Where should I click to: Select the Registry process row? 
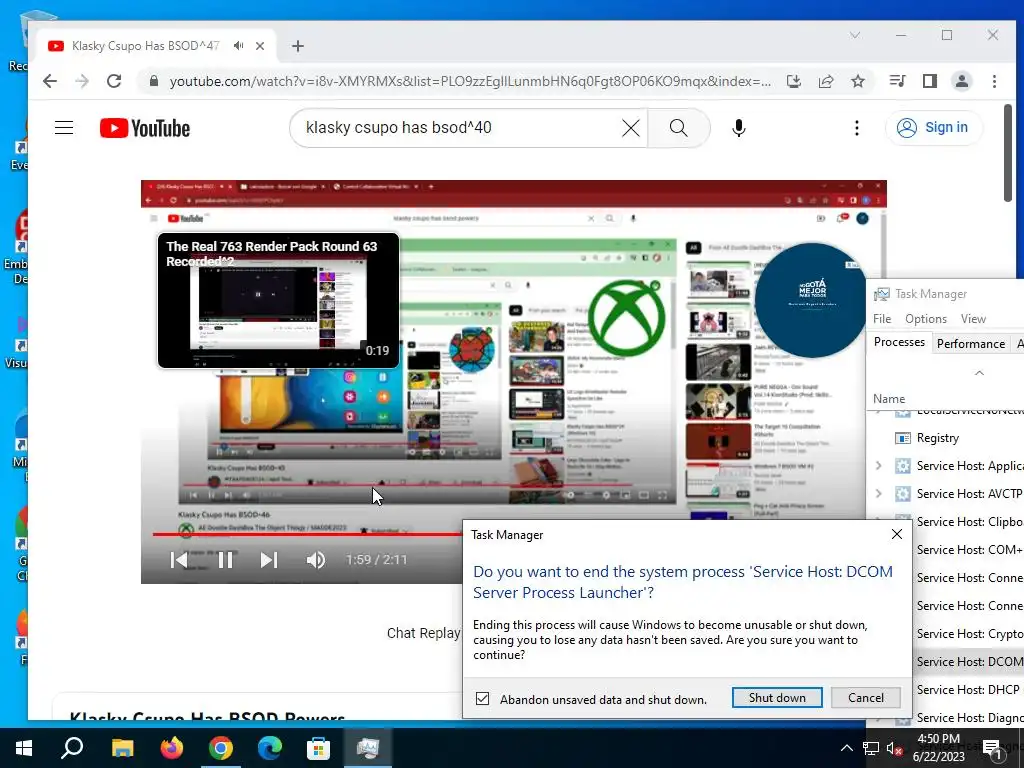point(946,438)
